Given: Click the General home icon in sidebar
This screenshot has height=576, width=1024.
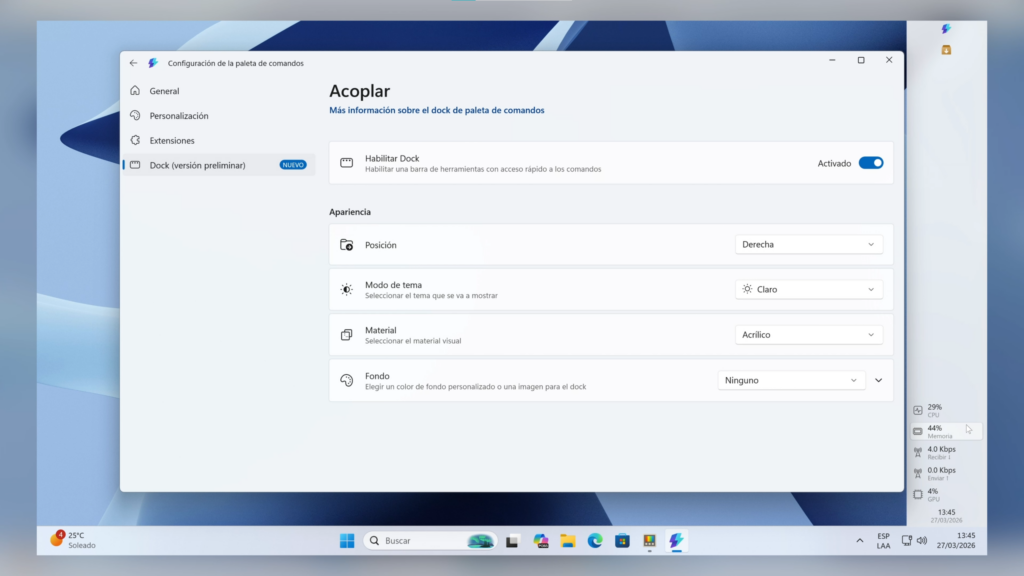Looking at the screenshot, I should [x=135, y=90].
